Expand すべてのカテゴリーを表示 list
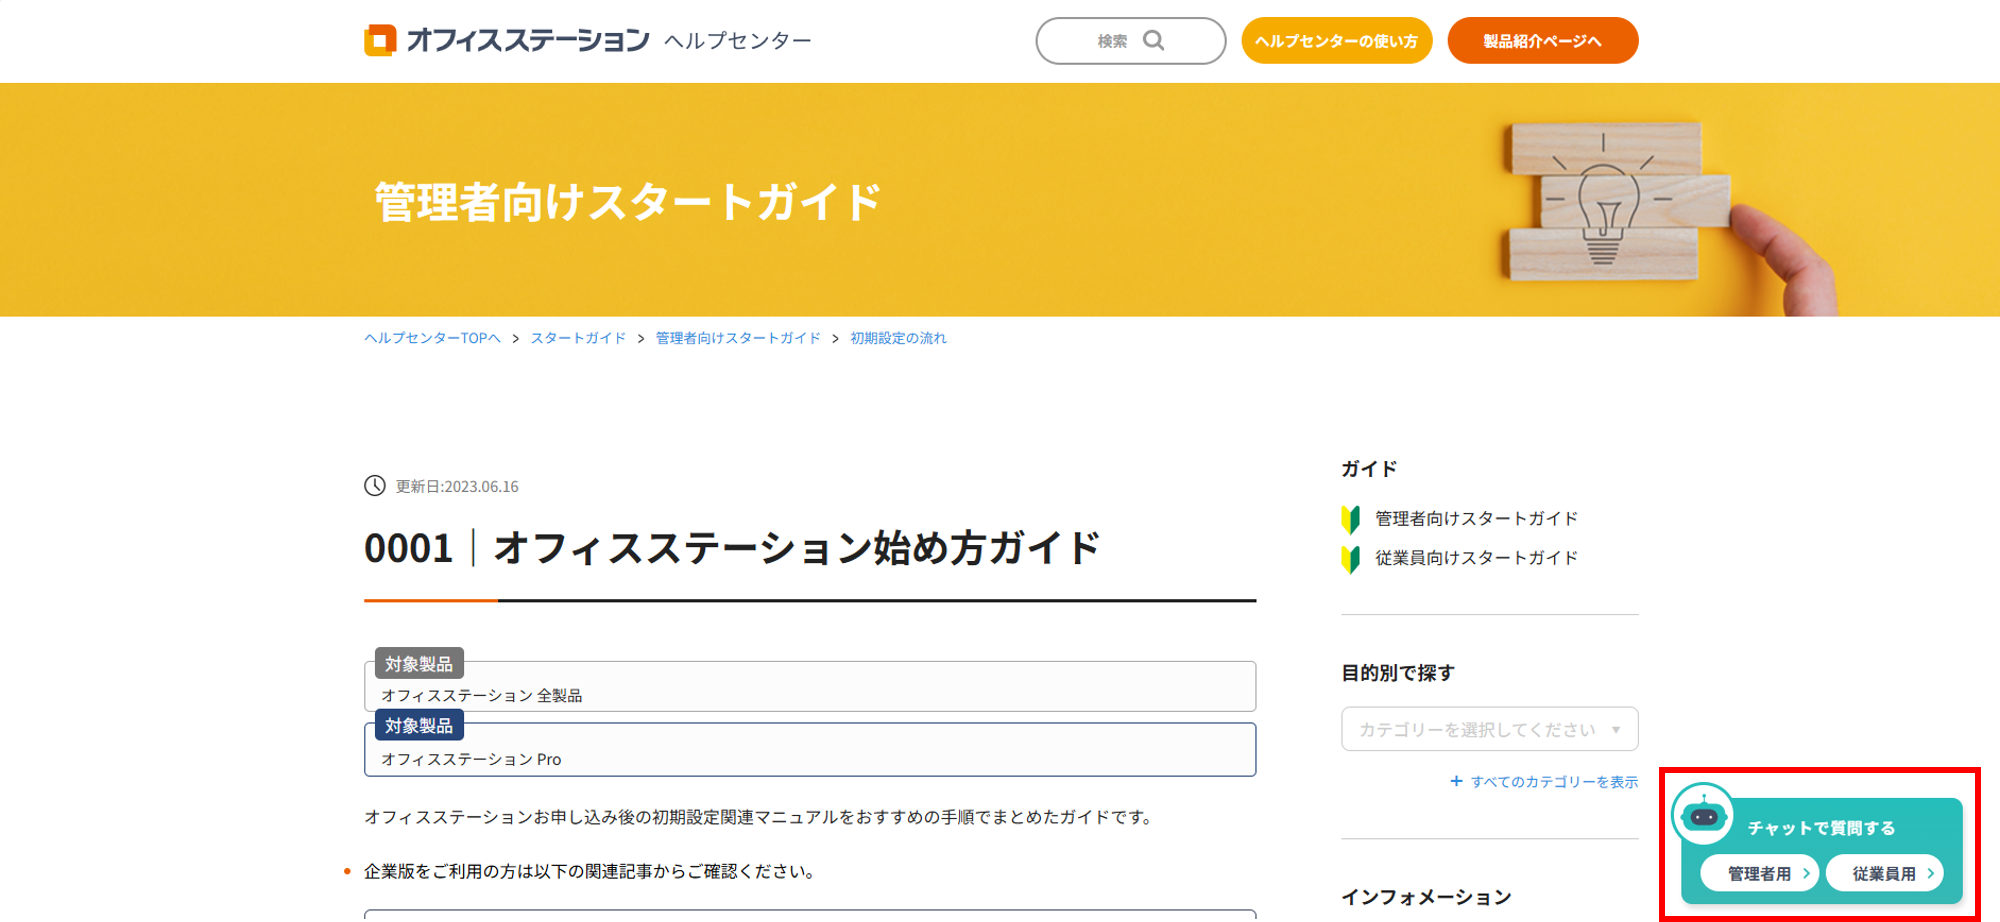The width and height of the screenshot is (2000, 922). click(1554, 782)
